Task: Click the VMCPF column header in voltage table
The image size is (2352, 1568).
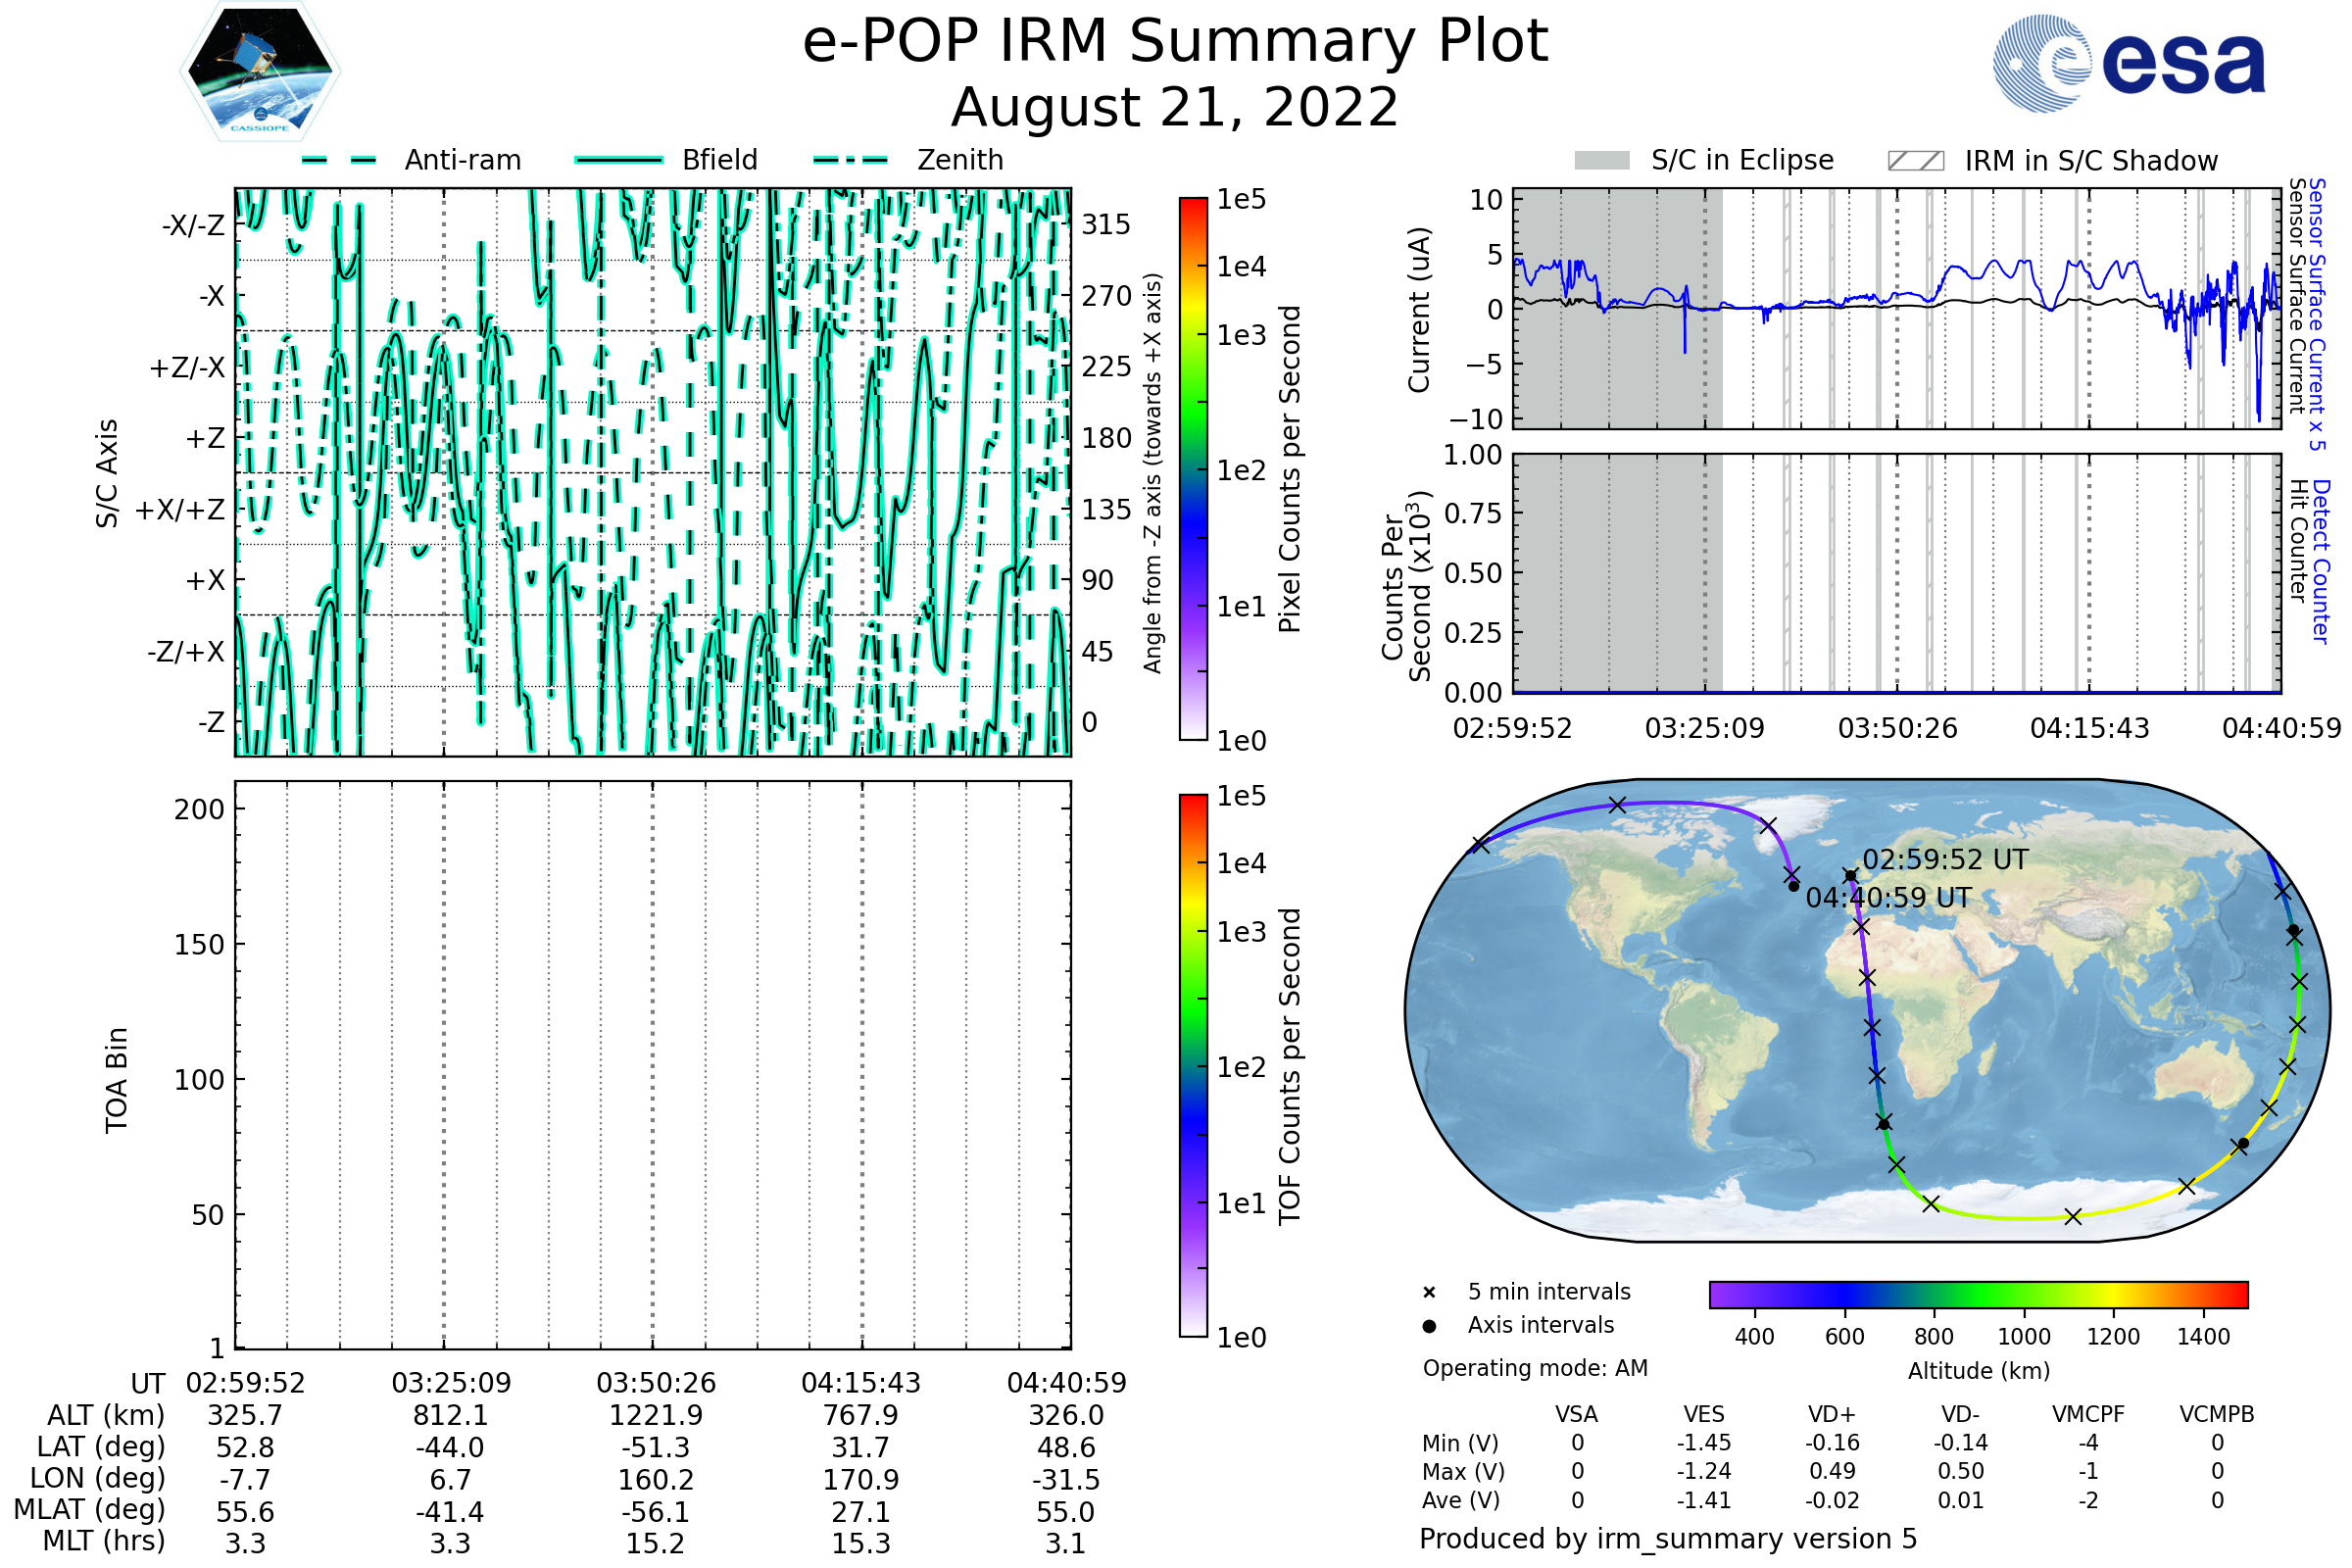Action: click(x=2088, y=1414)
